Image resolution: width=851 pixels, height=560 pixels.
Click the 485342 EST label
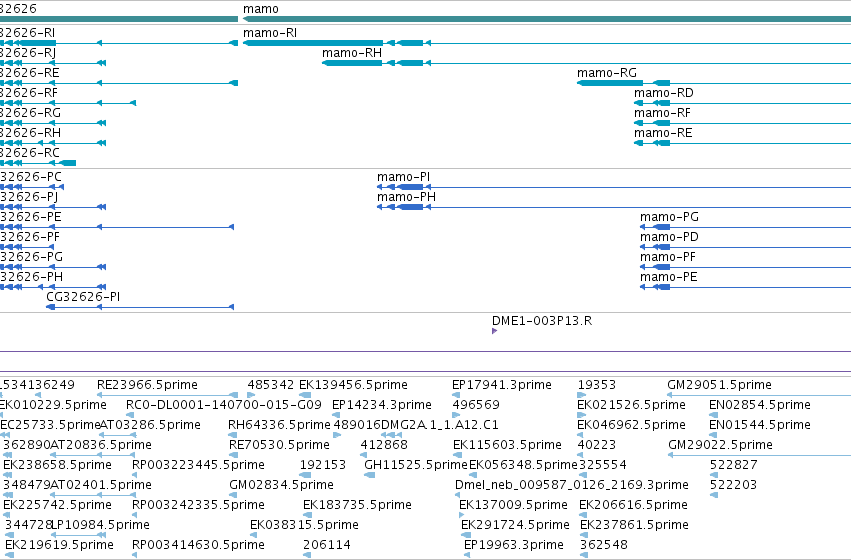click(x=271, y=385)
